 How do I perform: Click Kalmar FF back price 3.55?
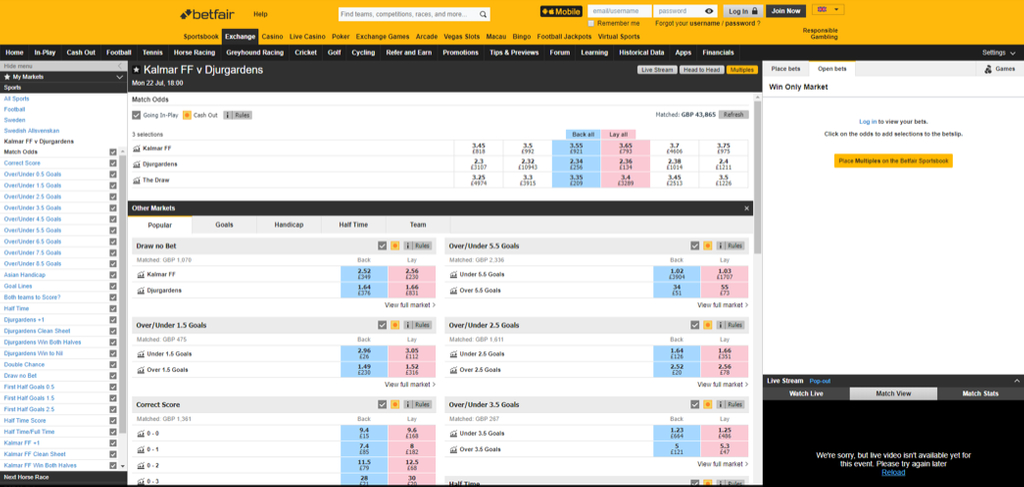click(576, 148)
